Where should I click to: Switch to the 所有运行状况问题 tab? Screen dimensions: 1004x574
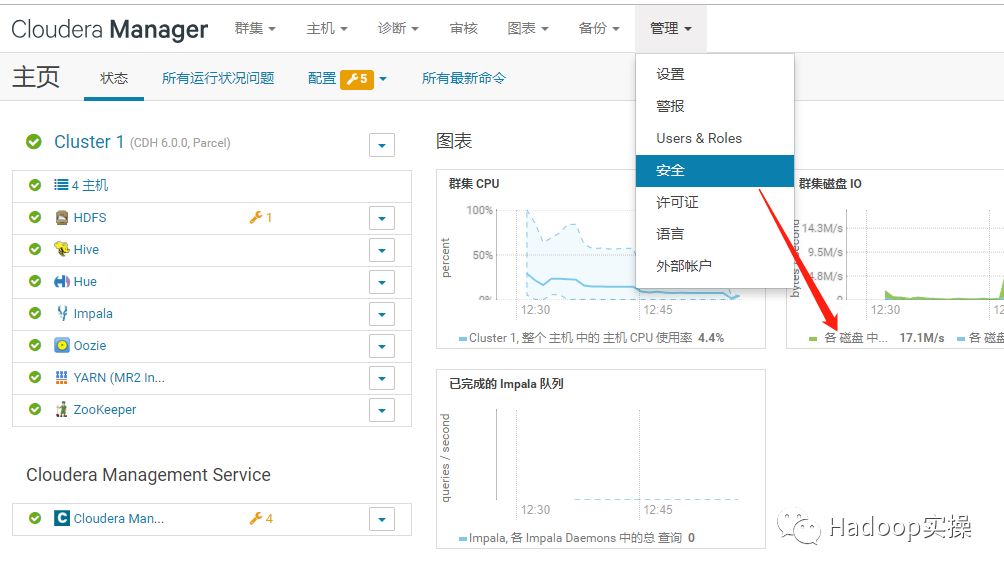pos(218,78)
